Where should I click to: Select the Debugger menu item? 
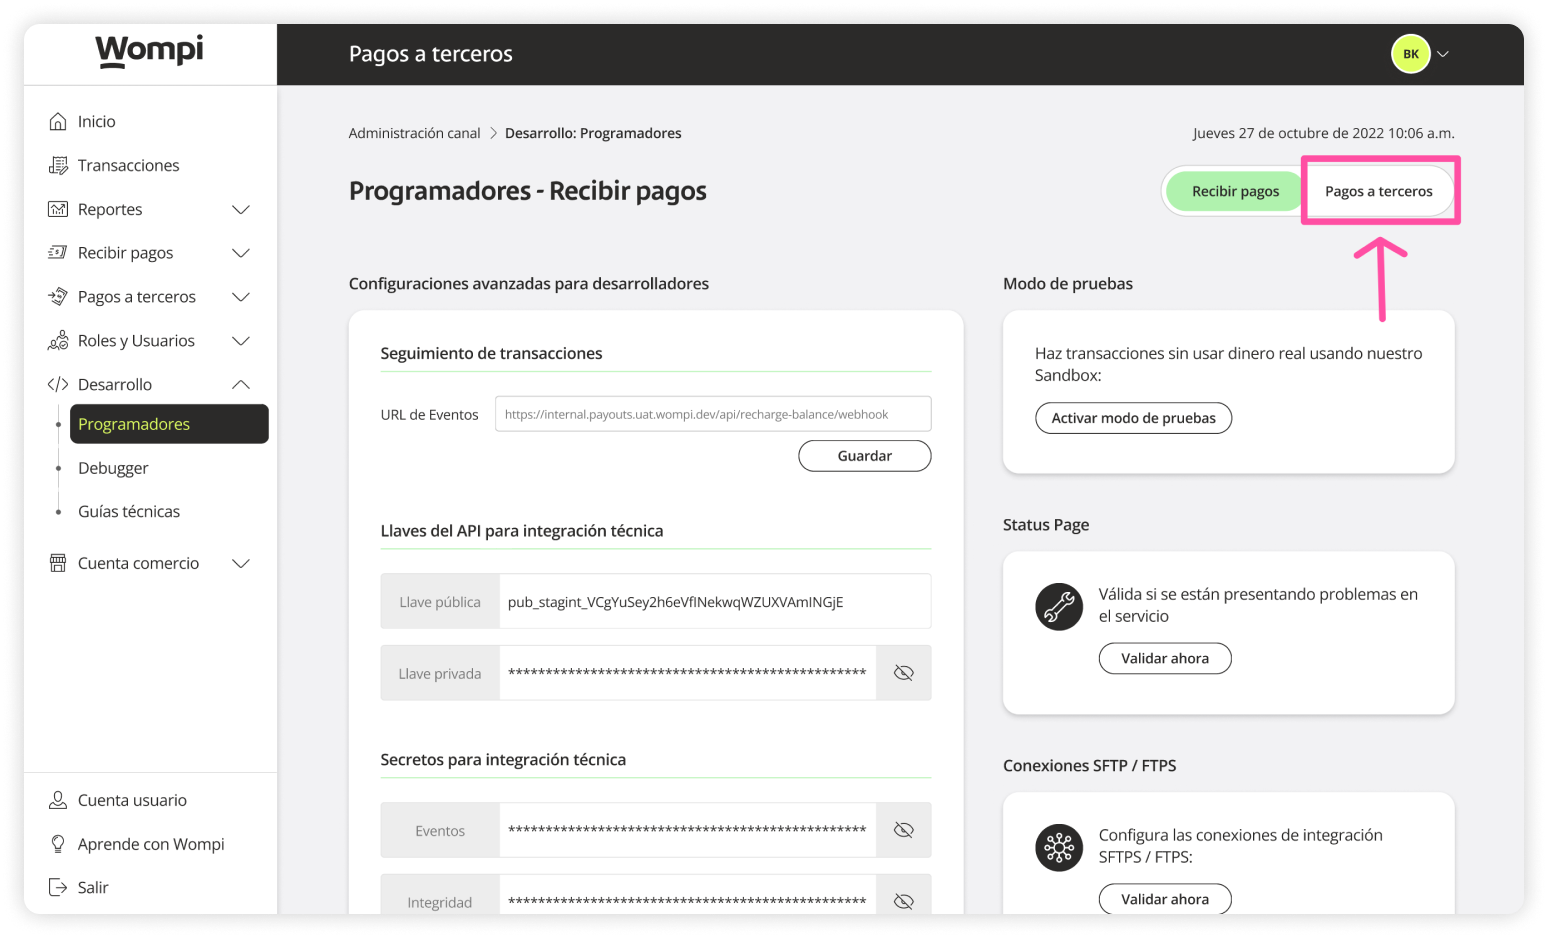tap(113, 468)
